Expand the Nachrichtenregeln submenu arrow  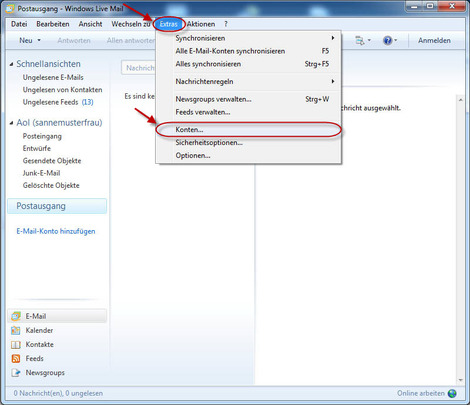click(x=333, y=81)
